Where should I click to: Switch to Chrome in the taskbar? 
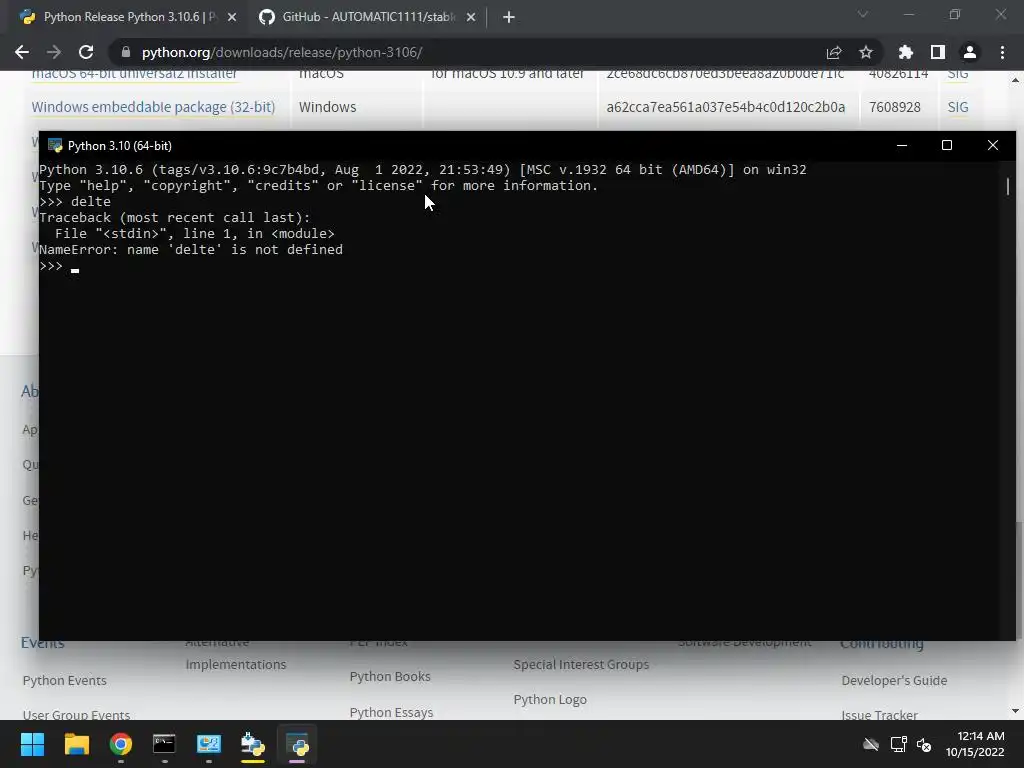(121, 744)
